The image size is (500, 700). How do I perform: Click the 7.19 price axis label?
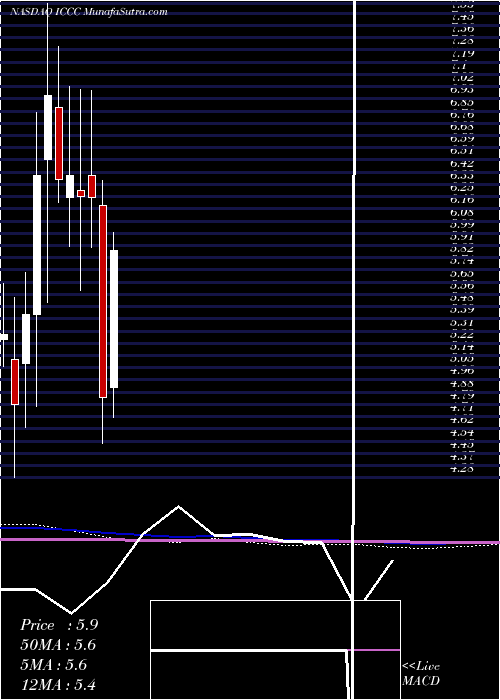(463, 54)
